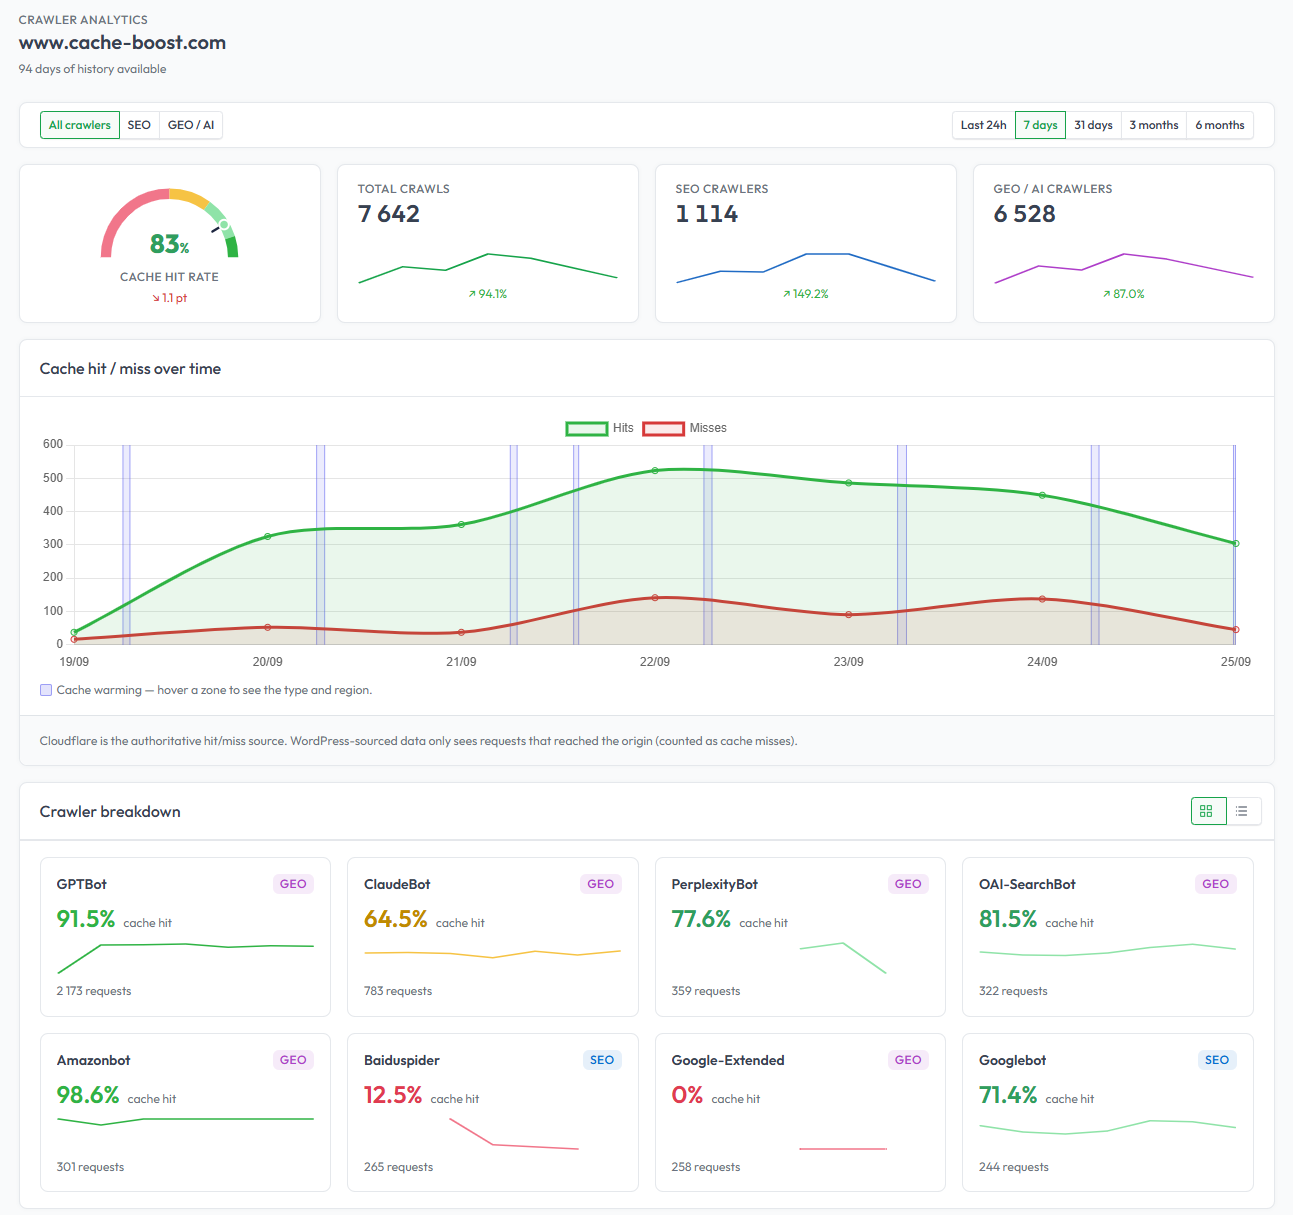
Task: Open the ClaudeBot crawler name
Action: [x=397, y=884]
